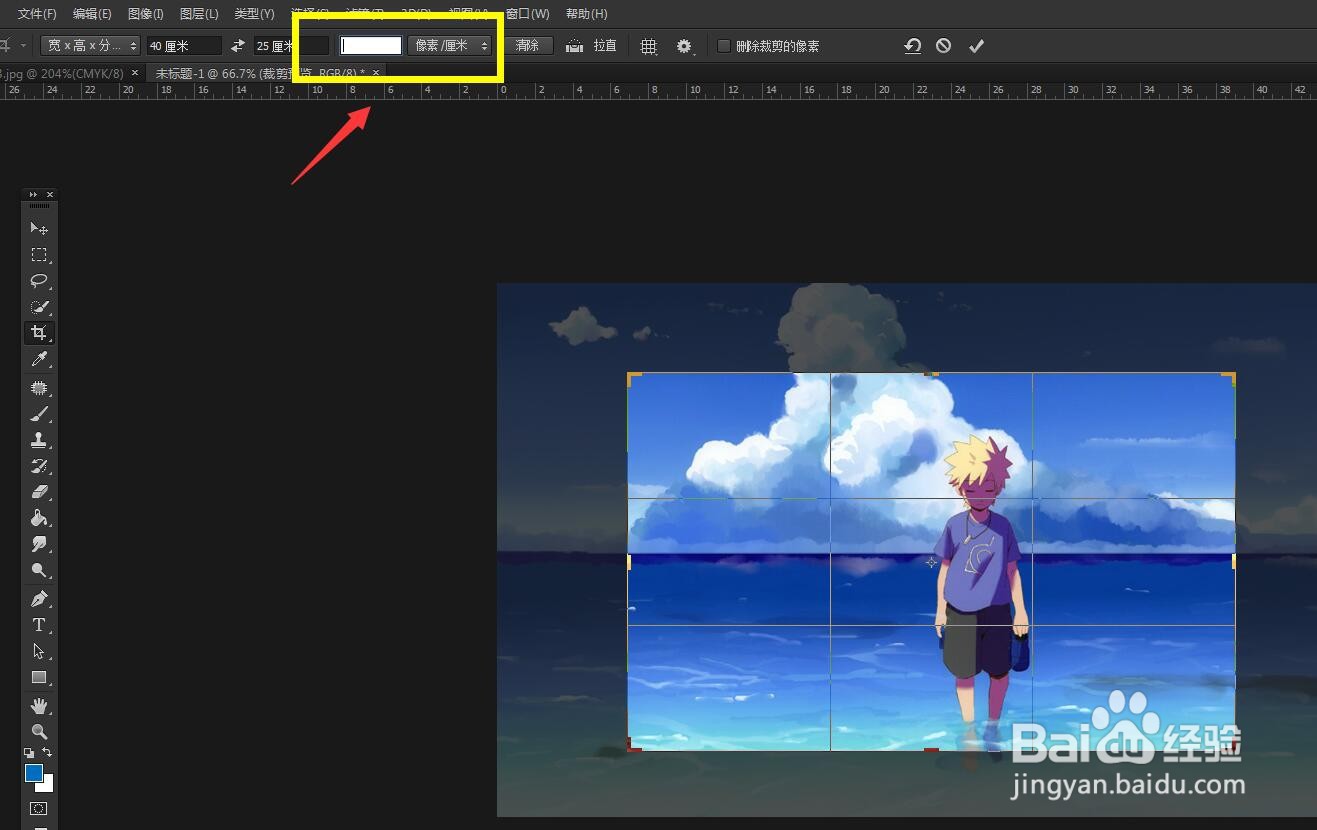Toggle 删除裁剪的像素 checkbox

click(x=724, y=46)
